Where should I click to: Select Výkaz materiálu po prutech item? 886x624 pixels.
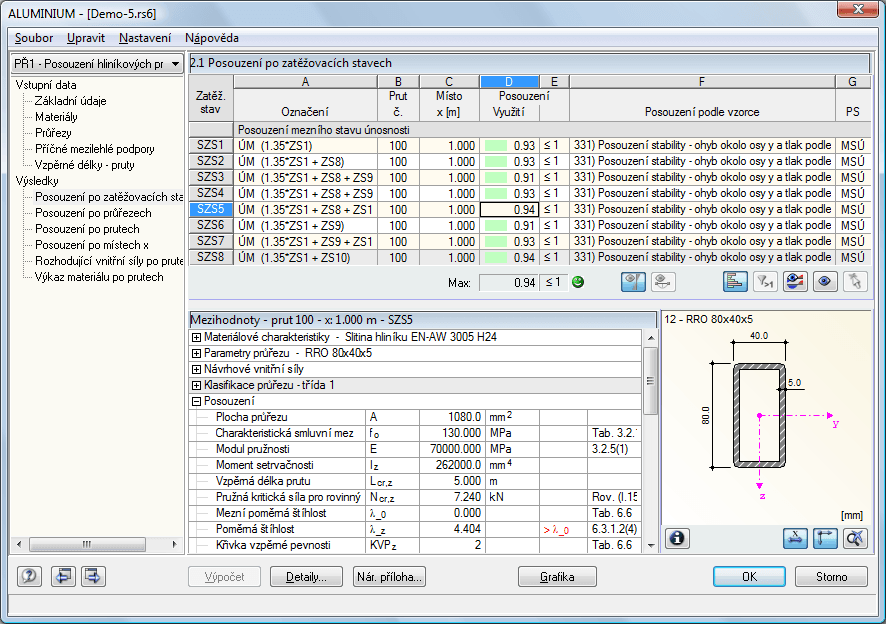99,277
